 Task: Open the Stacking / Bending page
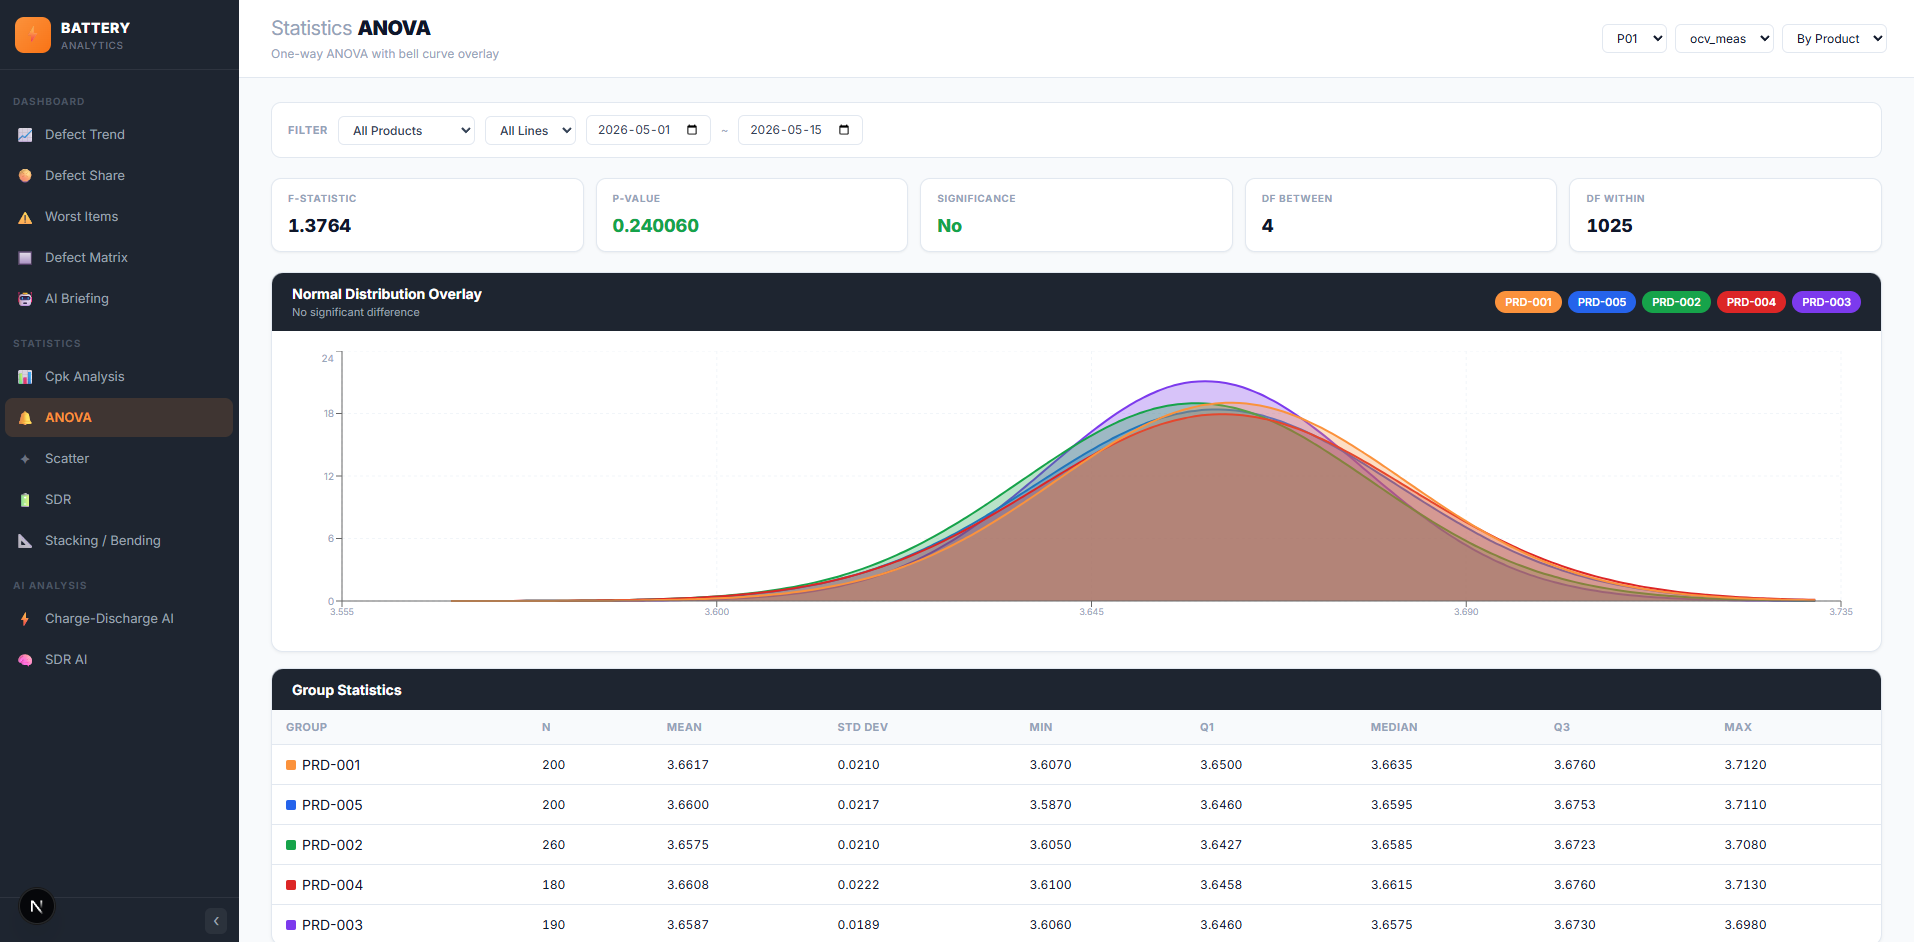point(119,541)
